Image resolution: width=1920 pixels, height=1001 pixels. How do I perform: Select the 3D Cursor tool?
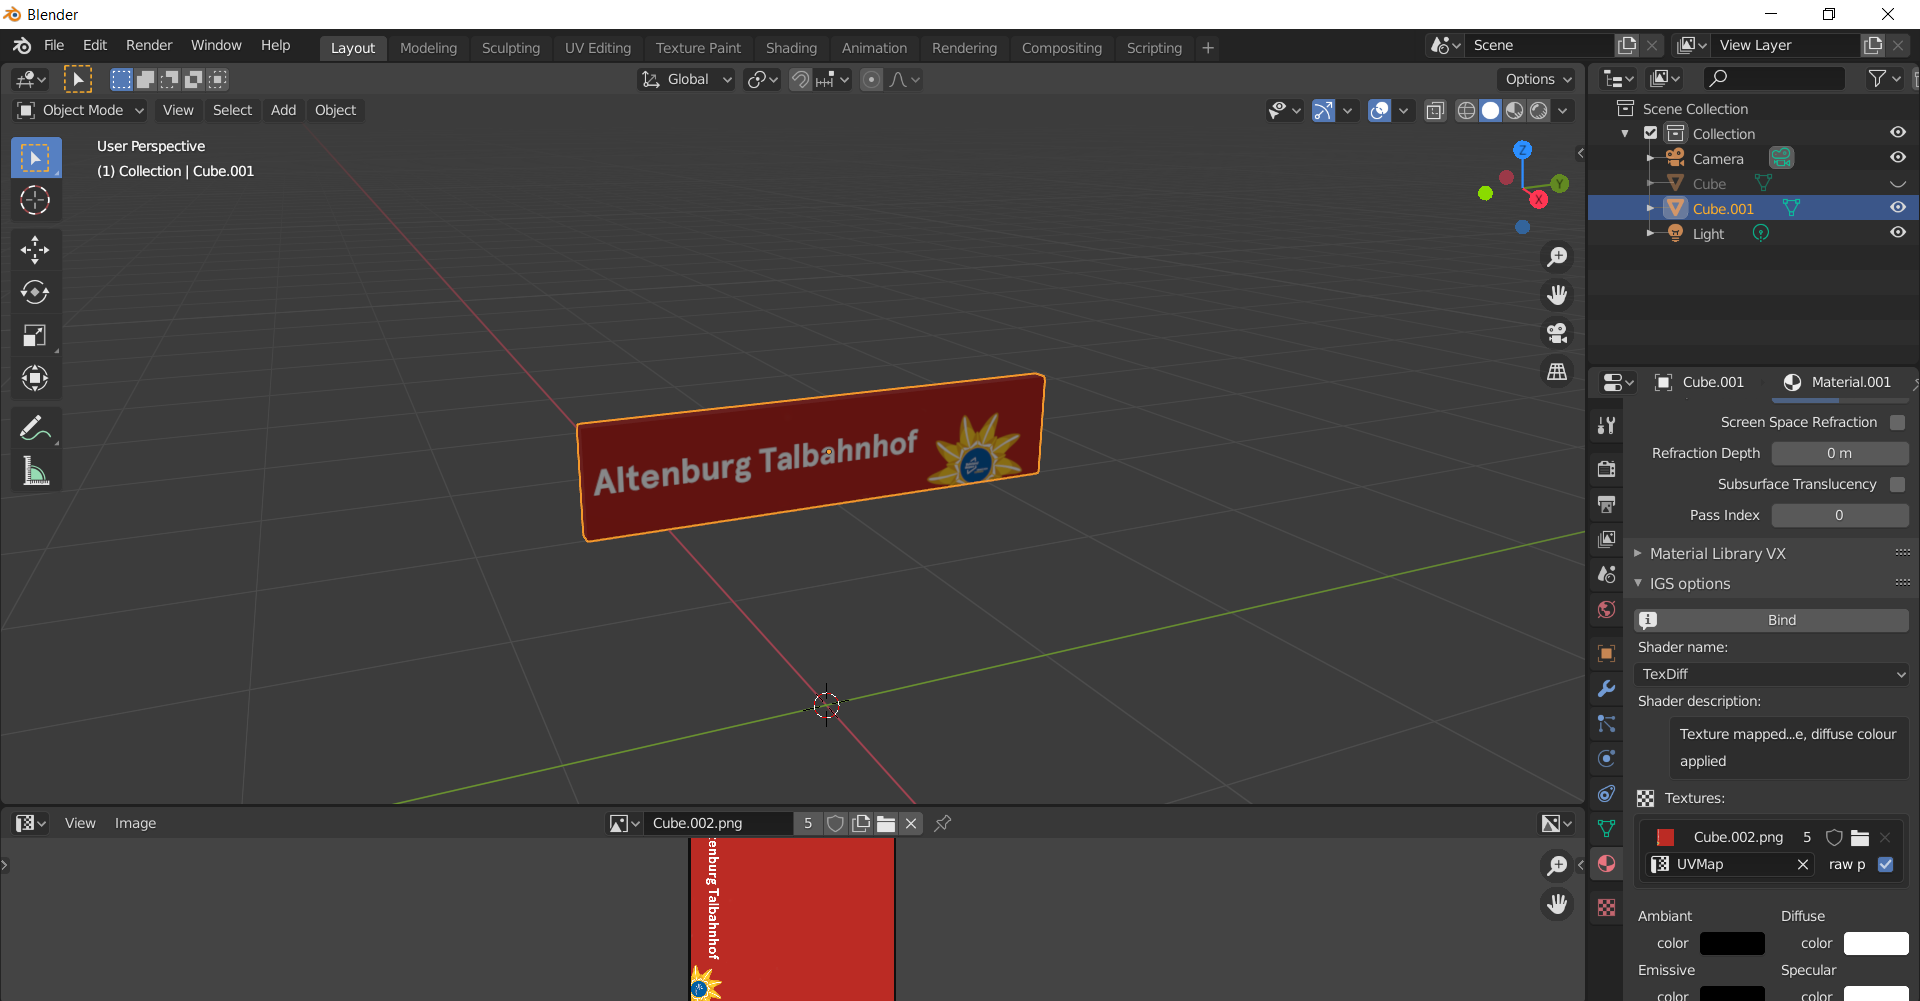[35, 201]
